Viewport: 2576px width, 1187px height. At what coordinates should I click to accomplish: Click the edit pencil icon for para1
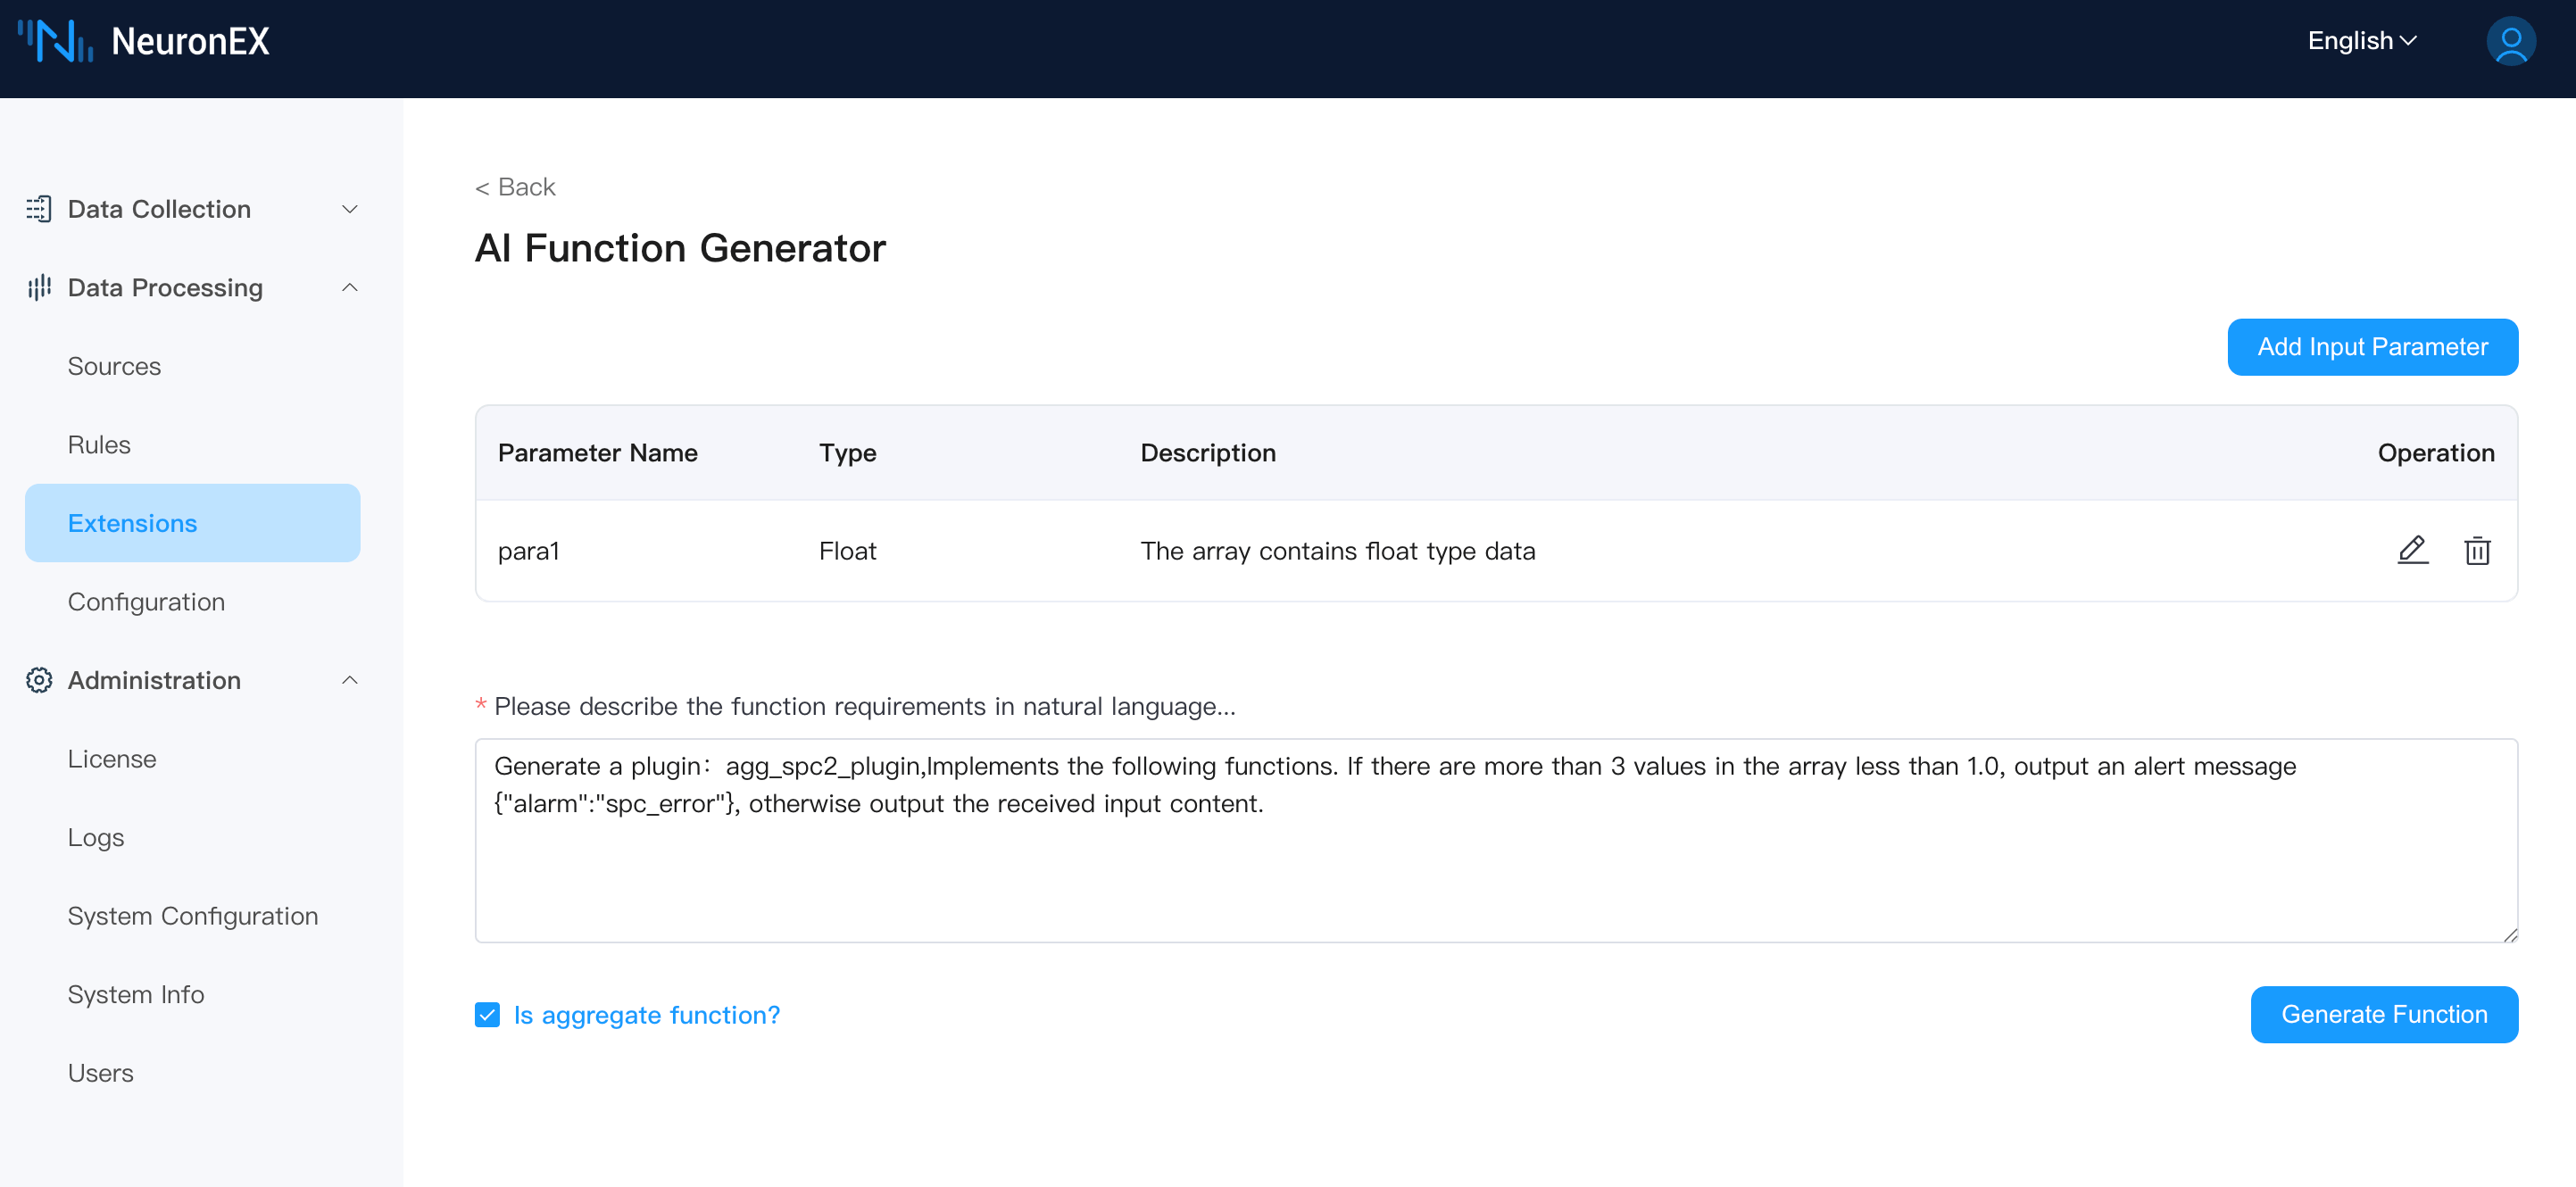[2412, 550]
